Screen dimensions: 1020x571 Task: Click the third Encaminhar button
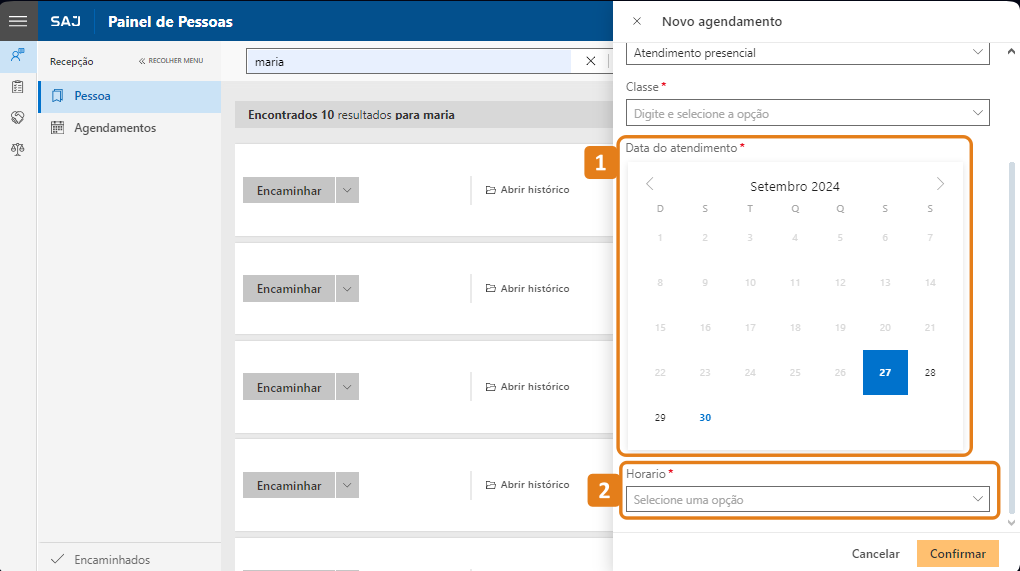[289, 387]
